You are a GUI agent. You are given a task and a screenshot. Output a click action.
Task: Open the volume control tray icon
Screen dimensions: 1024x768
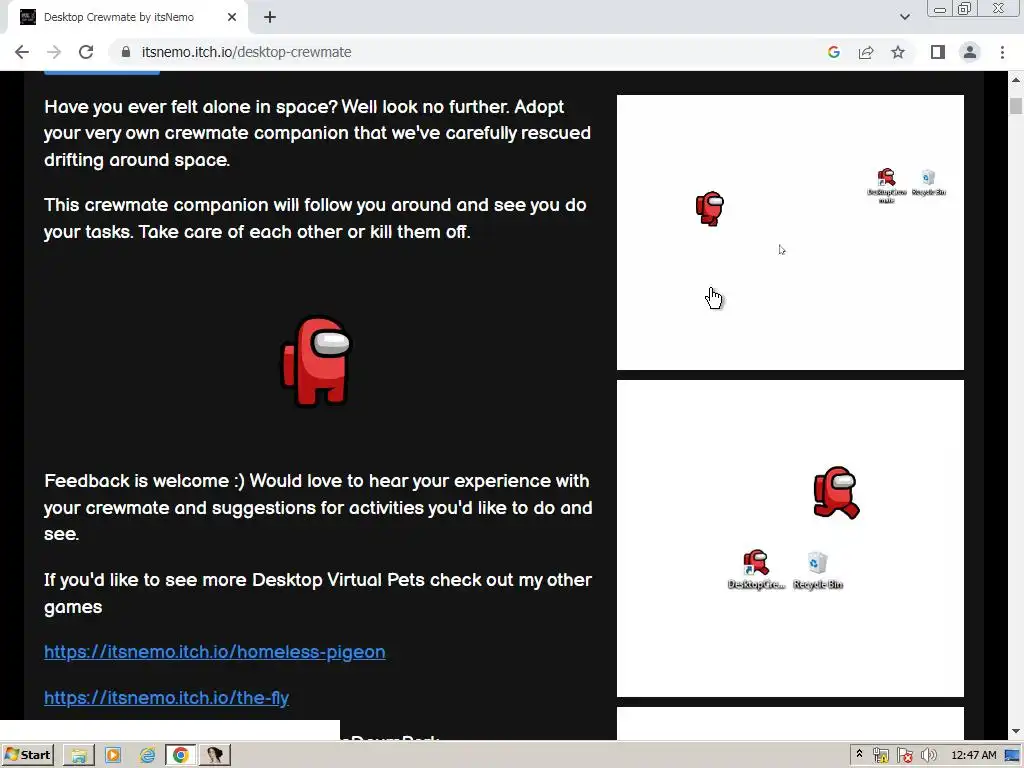928,755
